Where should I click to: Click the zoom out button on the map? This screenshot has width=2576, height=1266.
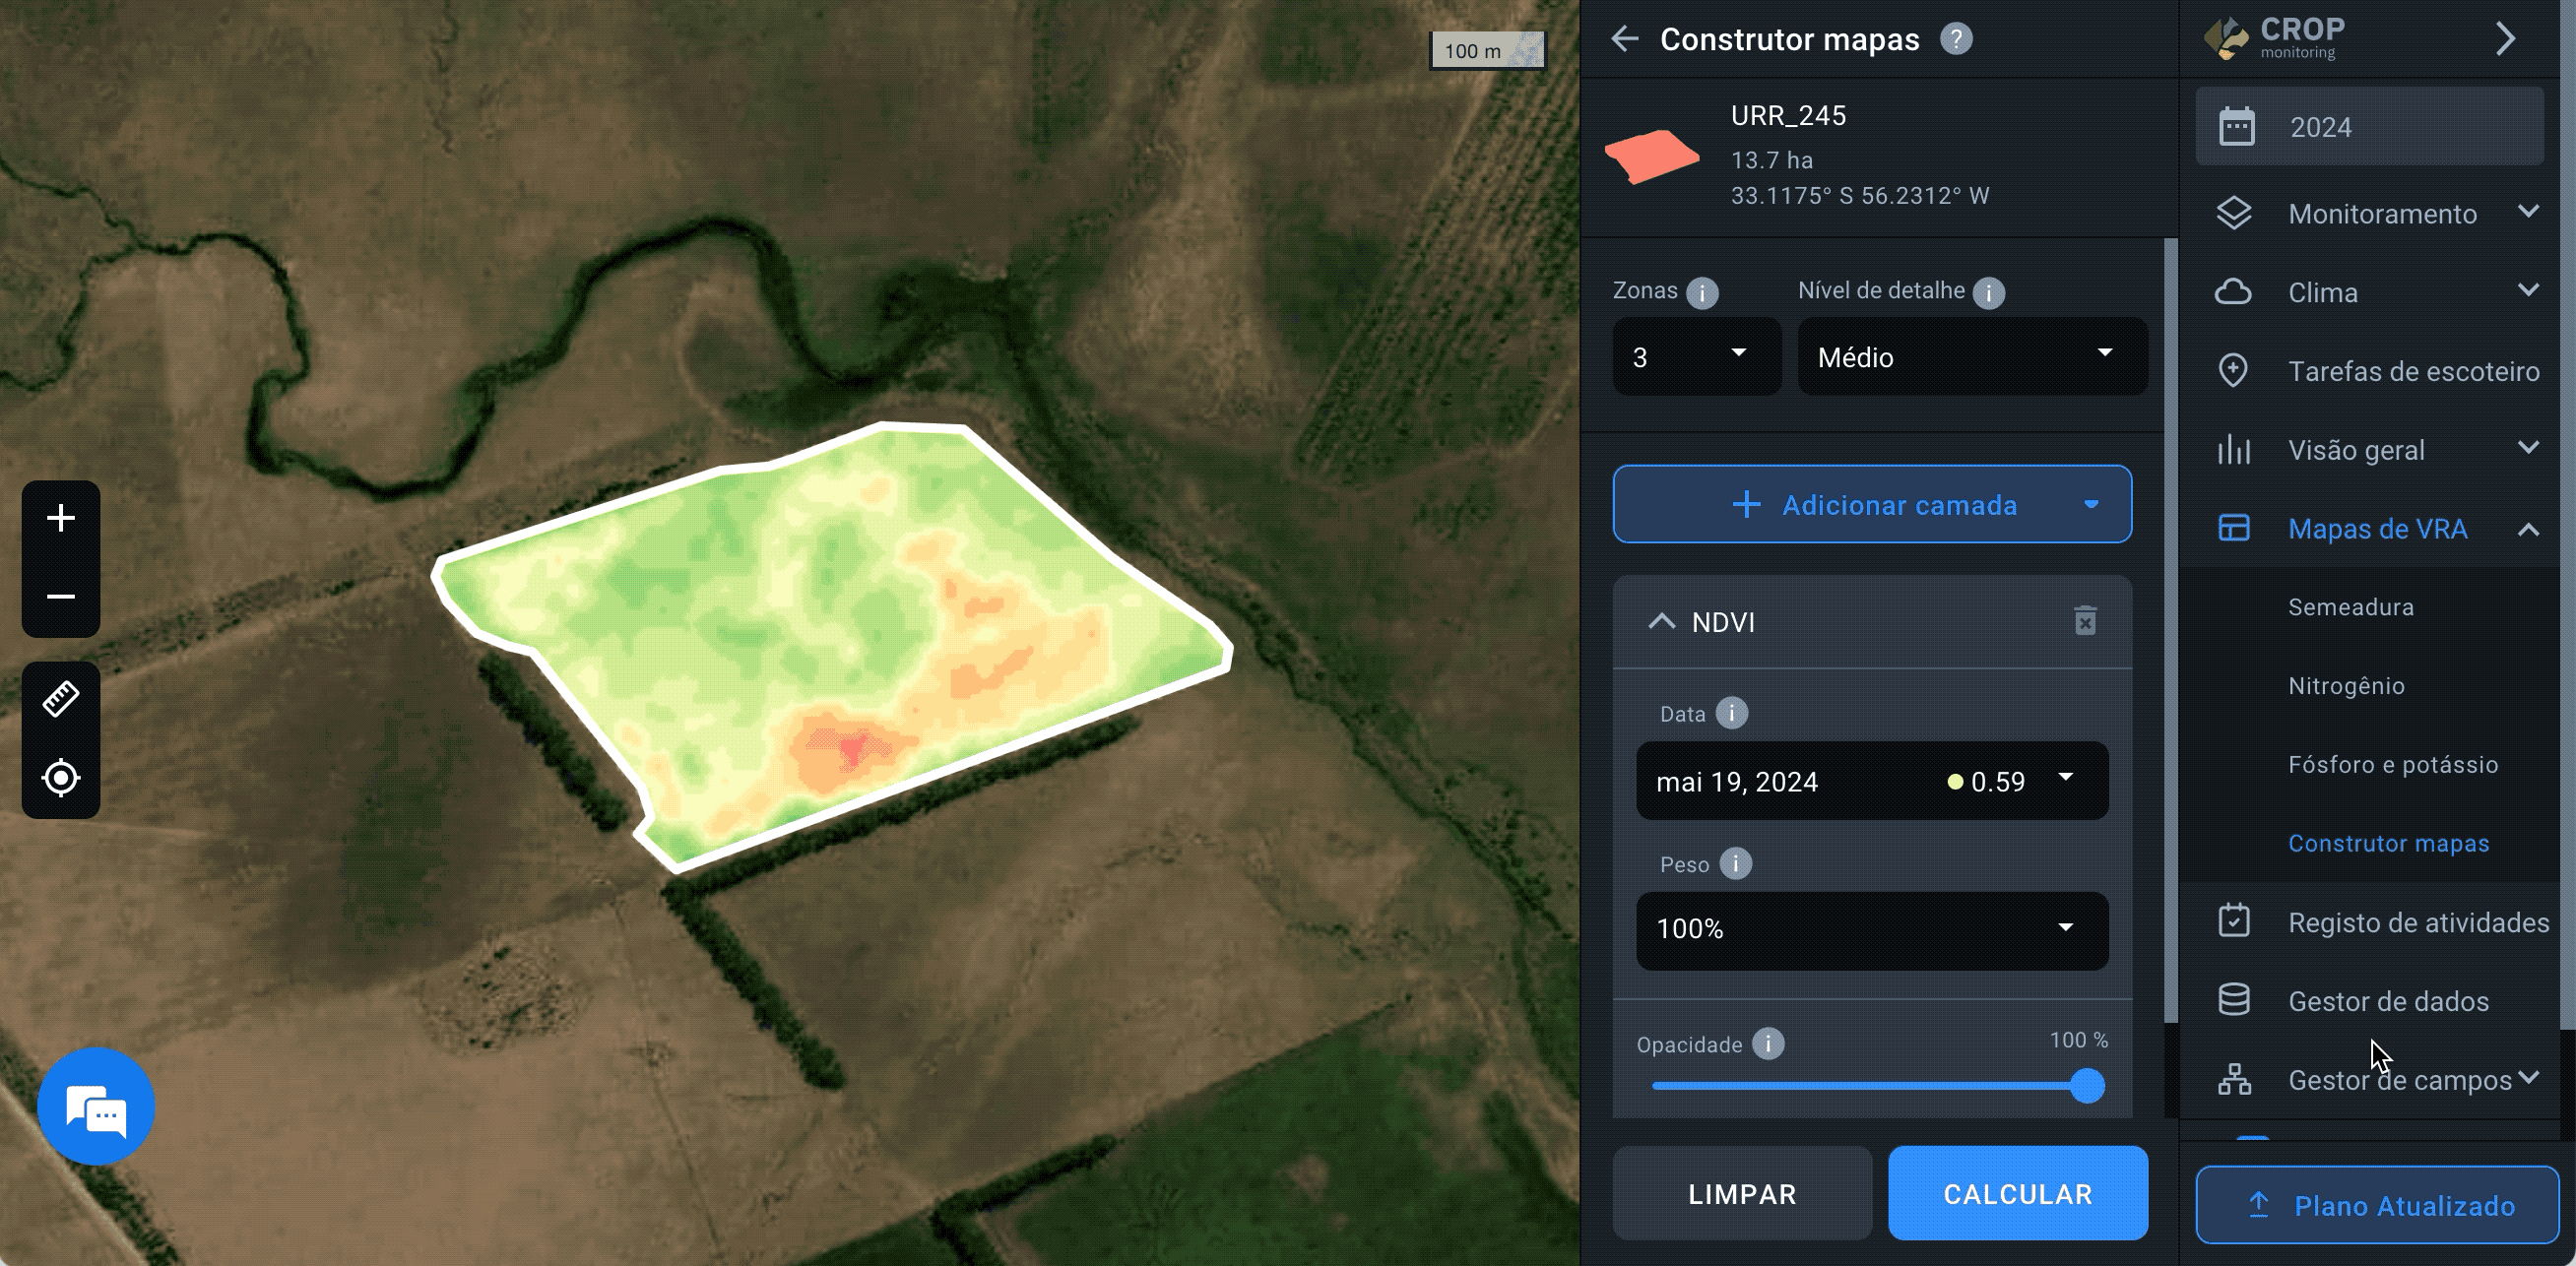coord(60,596)
